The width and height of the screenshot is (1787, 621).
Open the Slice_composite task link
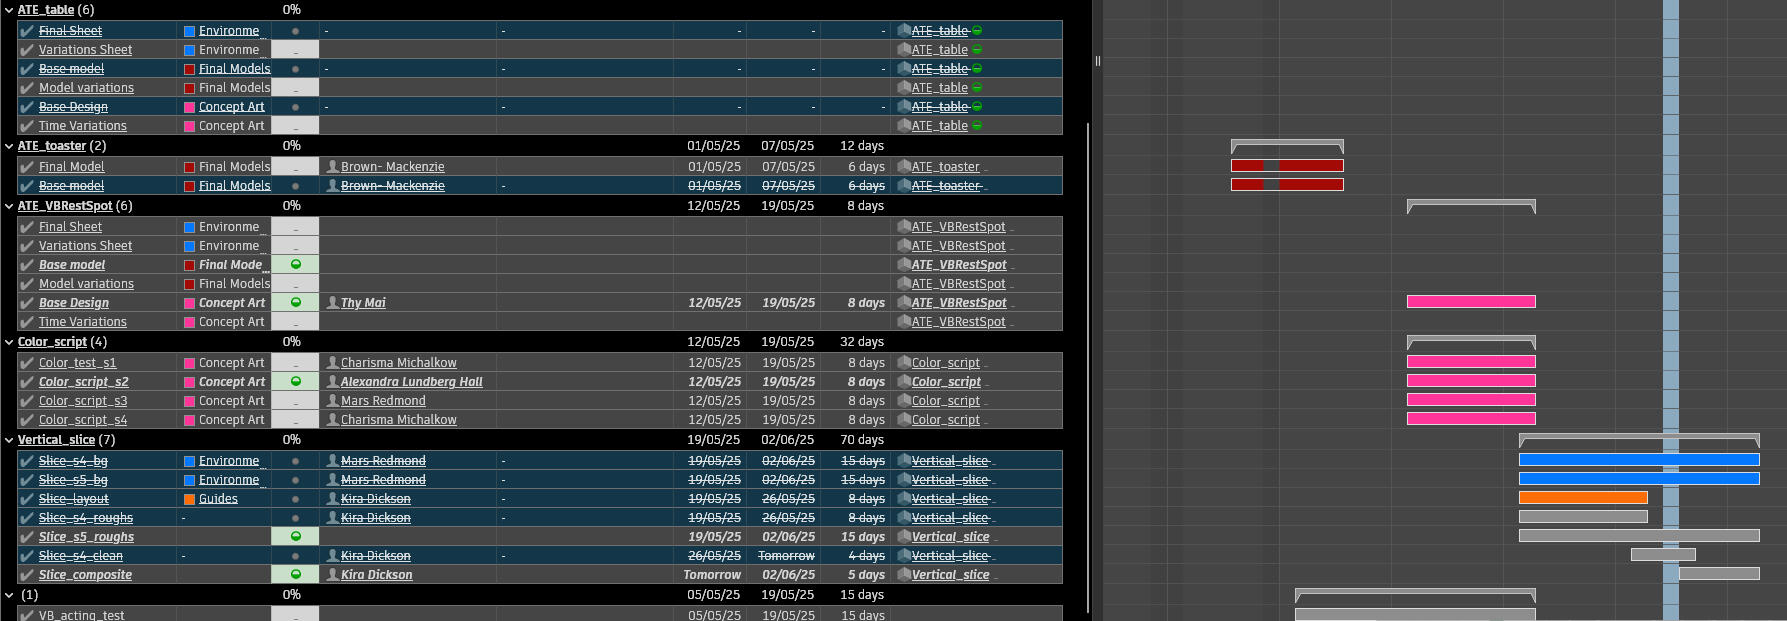click(85, 575)
